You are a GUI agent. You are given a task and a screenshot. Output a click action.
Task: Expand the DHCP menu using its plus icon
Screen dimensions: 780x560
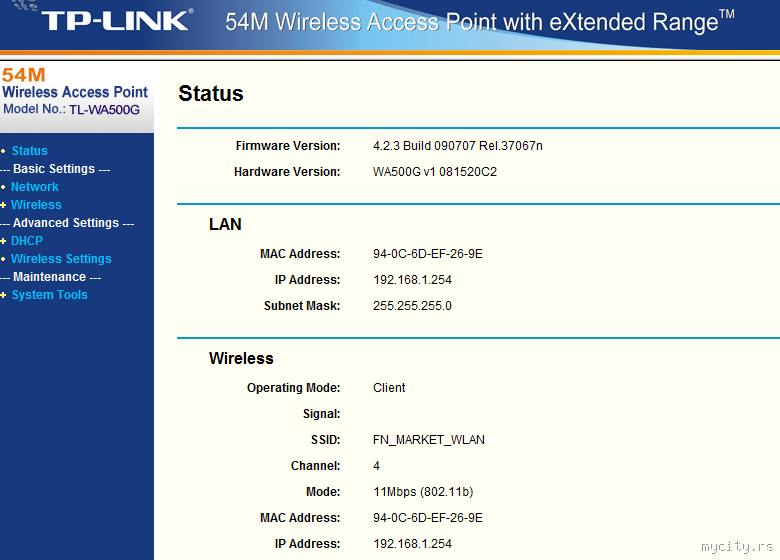pos(4,241)
